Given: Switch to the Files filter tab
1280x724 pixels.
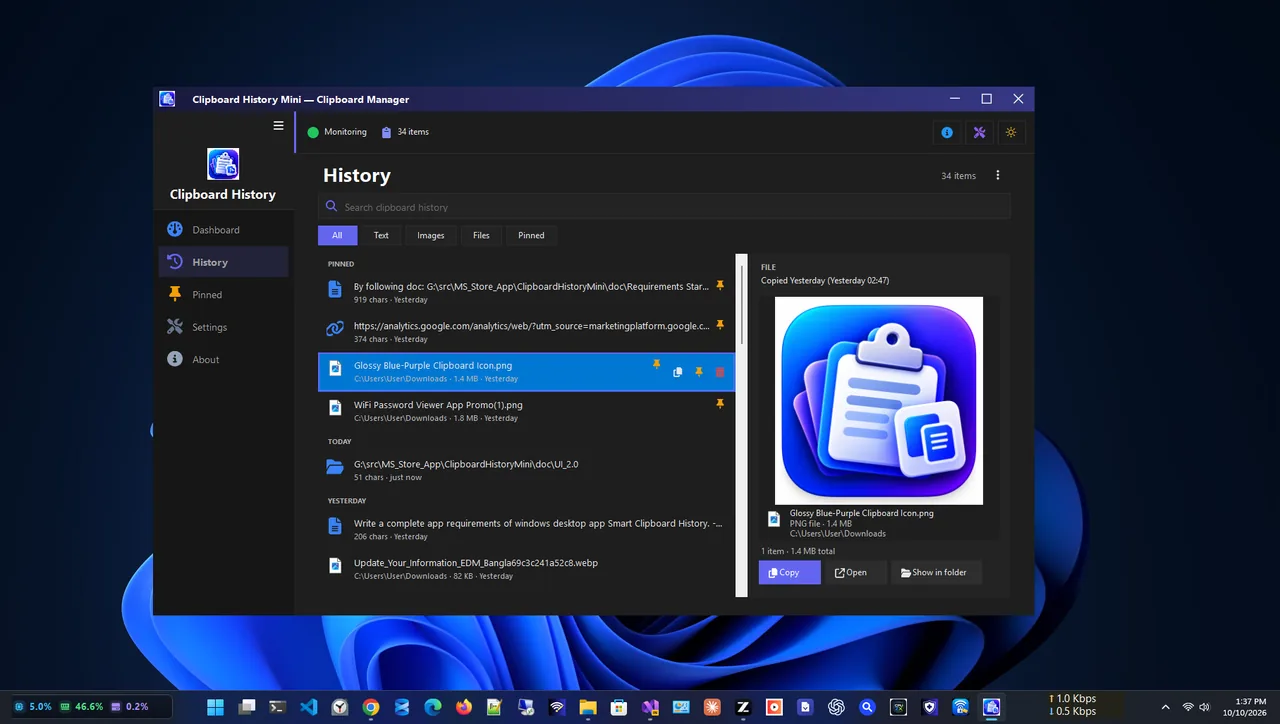Looking at the screenshot, I should point(481,236).
